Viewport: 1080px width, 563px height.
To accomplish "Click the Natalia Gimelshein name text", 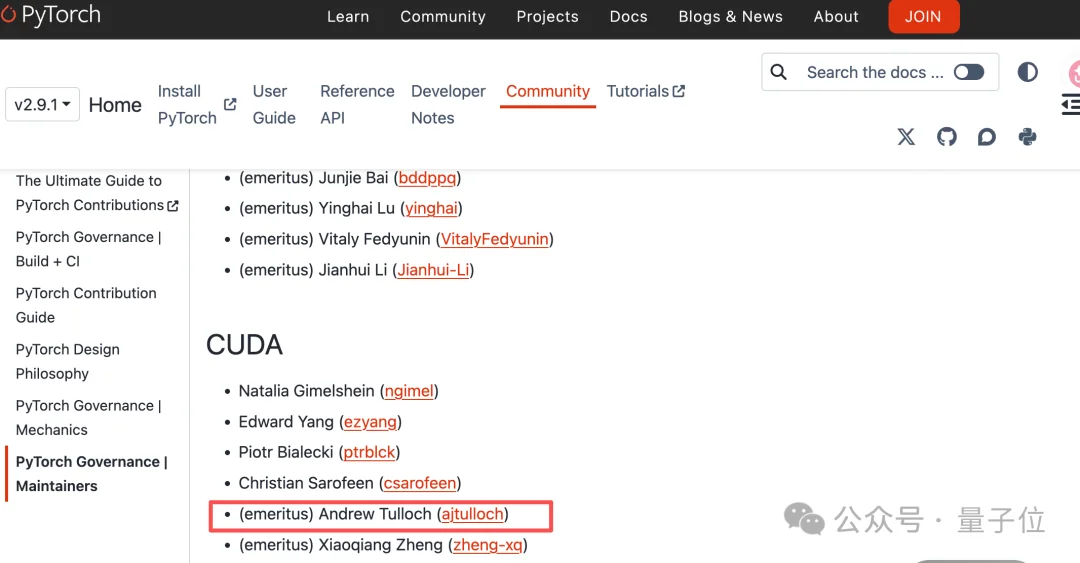I will 307,391.
